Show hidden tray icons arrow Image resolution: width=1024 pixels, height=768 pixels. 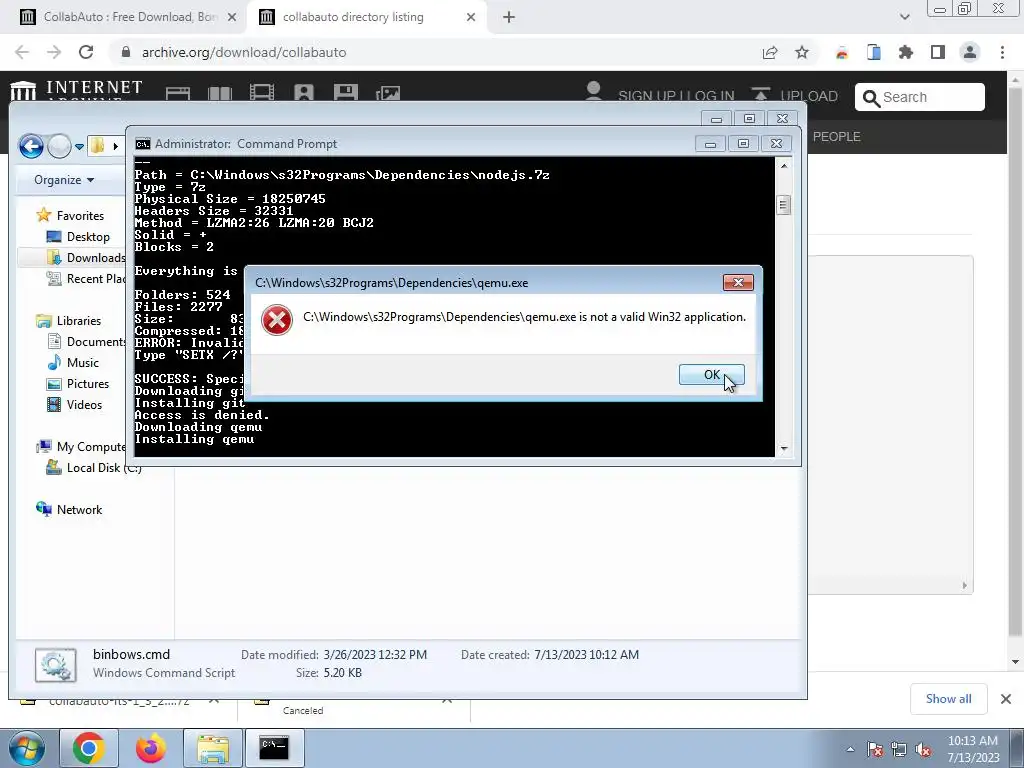(x=850, y=749)
